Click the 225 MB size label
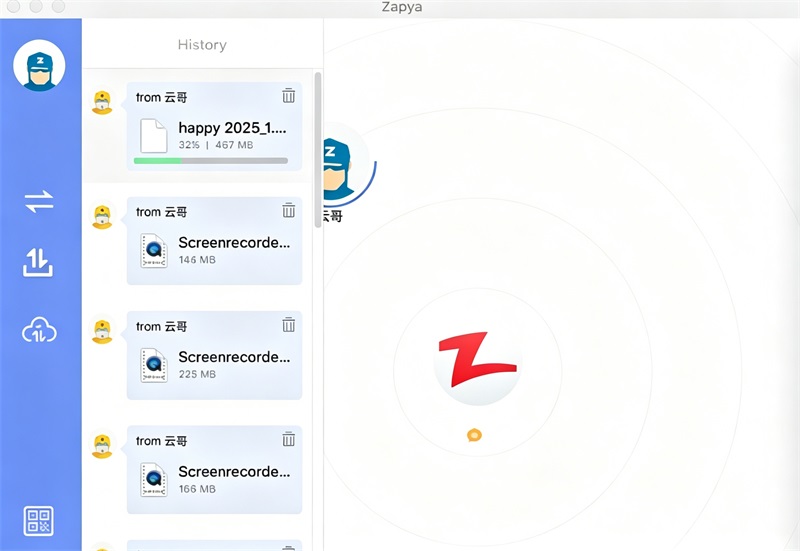800x551 pixels. [197, 374]
